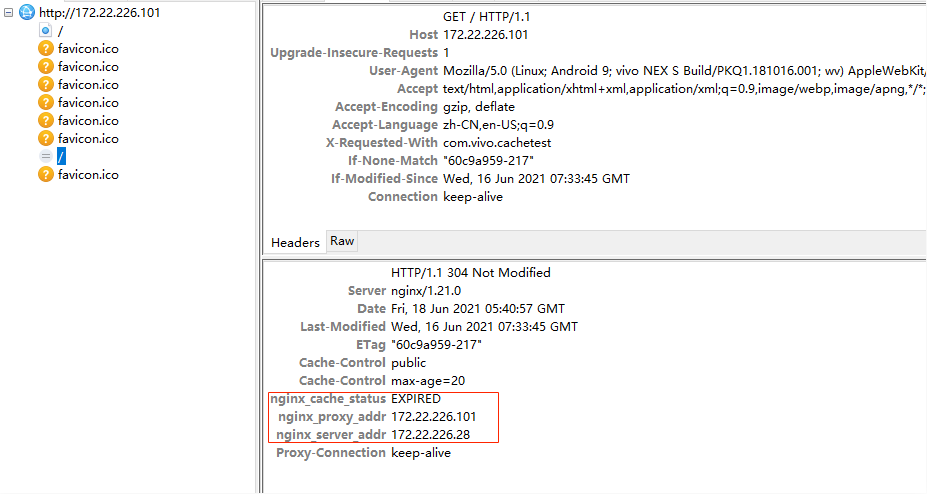Open the fifth favicon.ico entry
927x494 pixels.
coord(88,121)
